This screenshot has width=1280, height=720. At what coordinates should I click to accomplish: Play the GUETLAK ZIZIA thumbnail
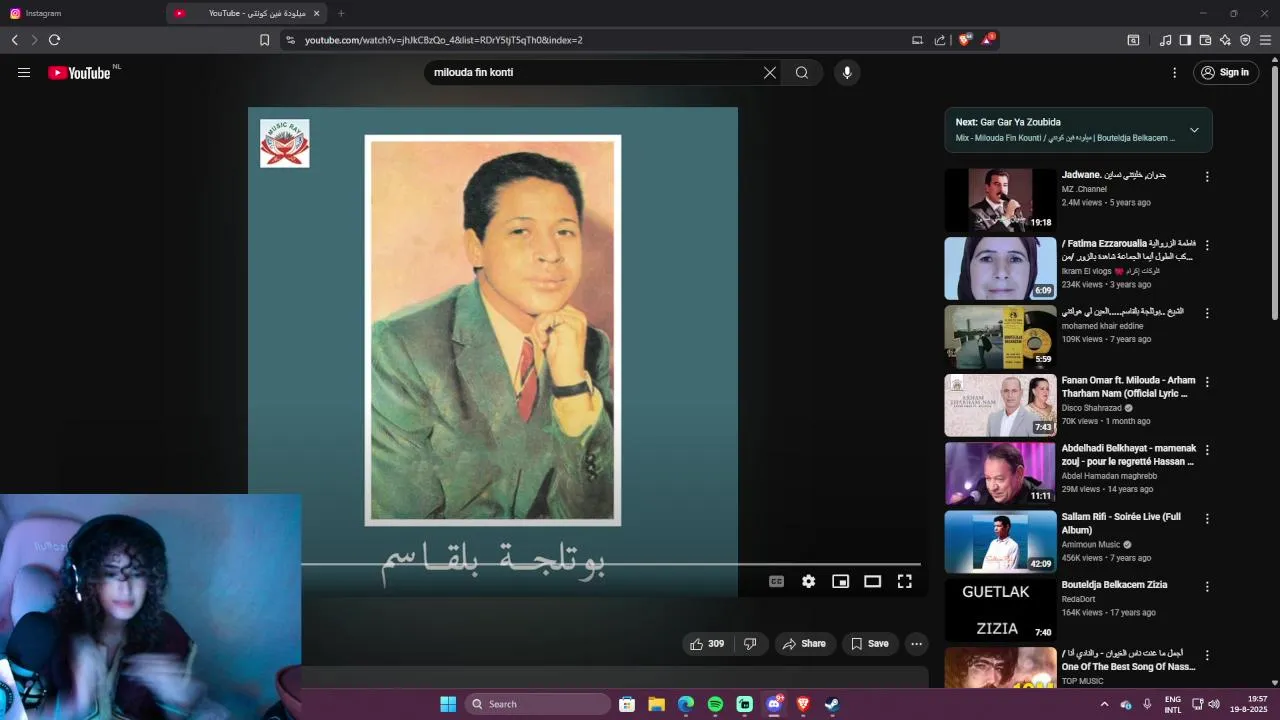1000,610
